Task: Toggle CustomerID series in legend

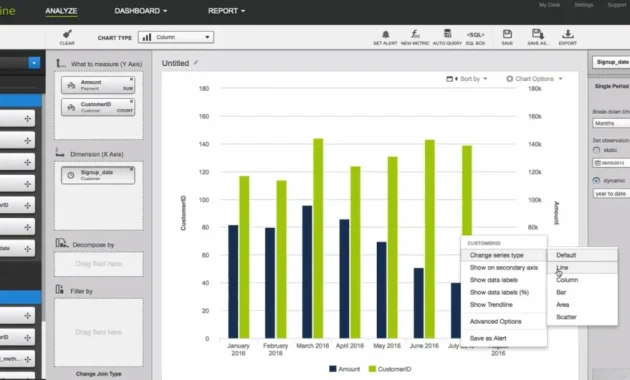Action: 390,369
